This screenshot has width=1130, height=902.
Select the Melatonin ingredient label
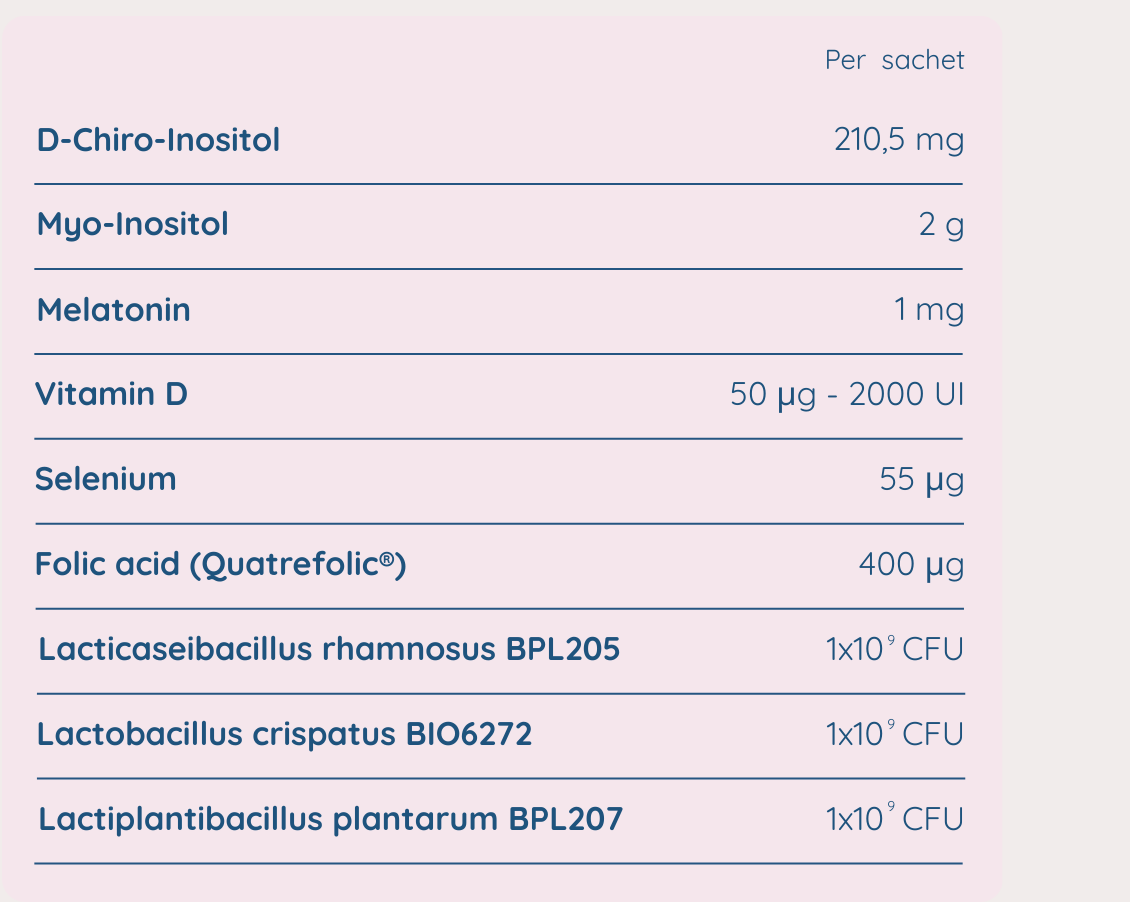click(113, 310)
